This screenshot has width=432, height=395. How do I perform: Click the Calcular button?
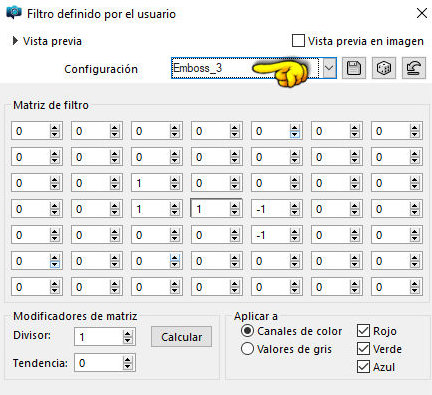tap(181, 337)
